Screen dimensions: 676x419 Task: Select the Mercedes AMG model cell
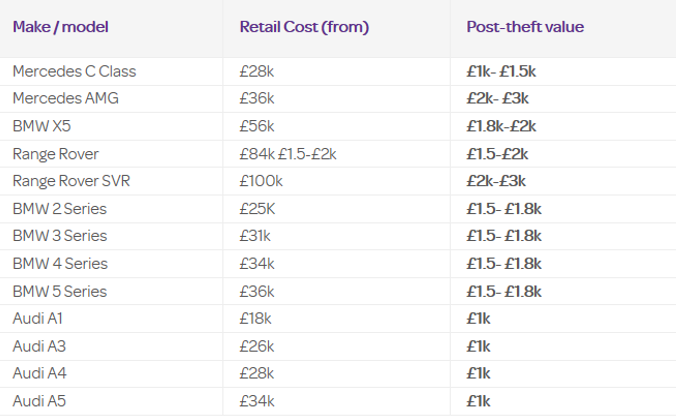[x=66, y=99]
